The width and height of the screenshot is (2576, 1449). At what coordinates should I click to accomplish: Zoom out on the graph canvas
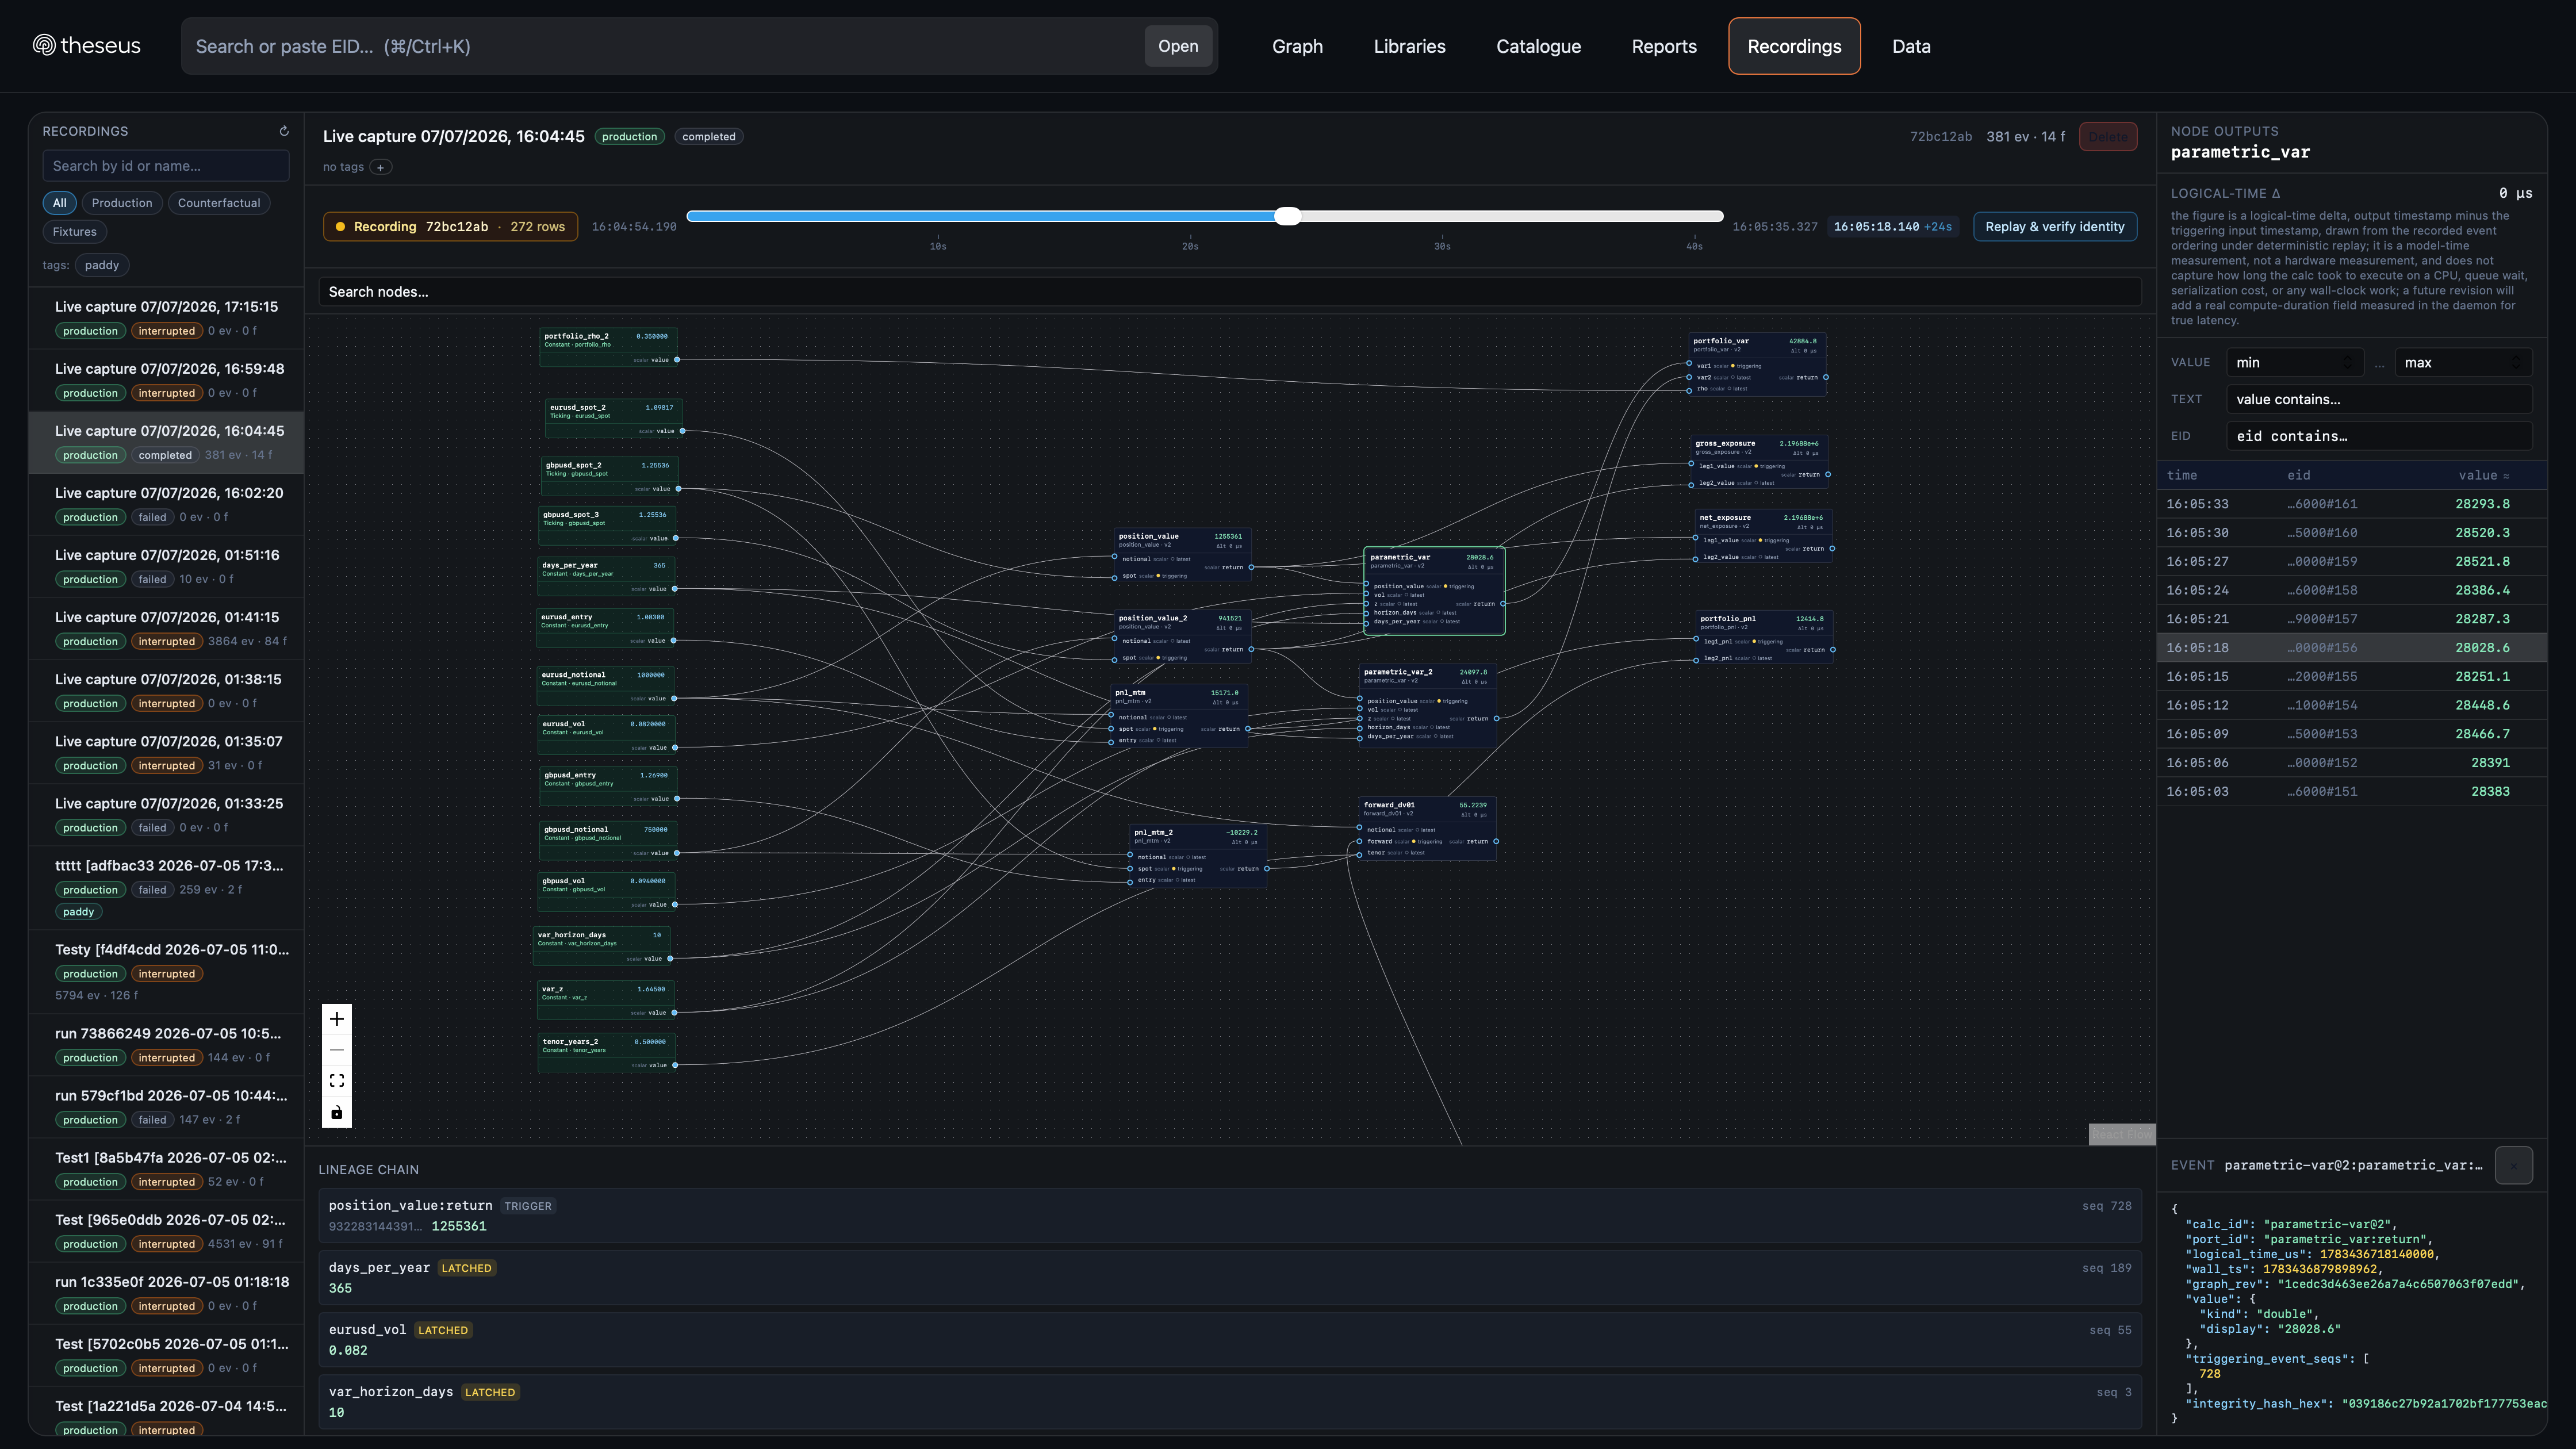pyautogui.click(x=337, y=1050)
